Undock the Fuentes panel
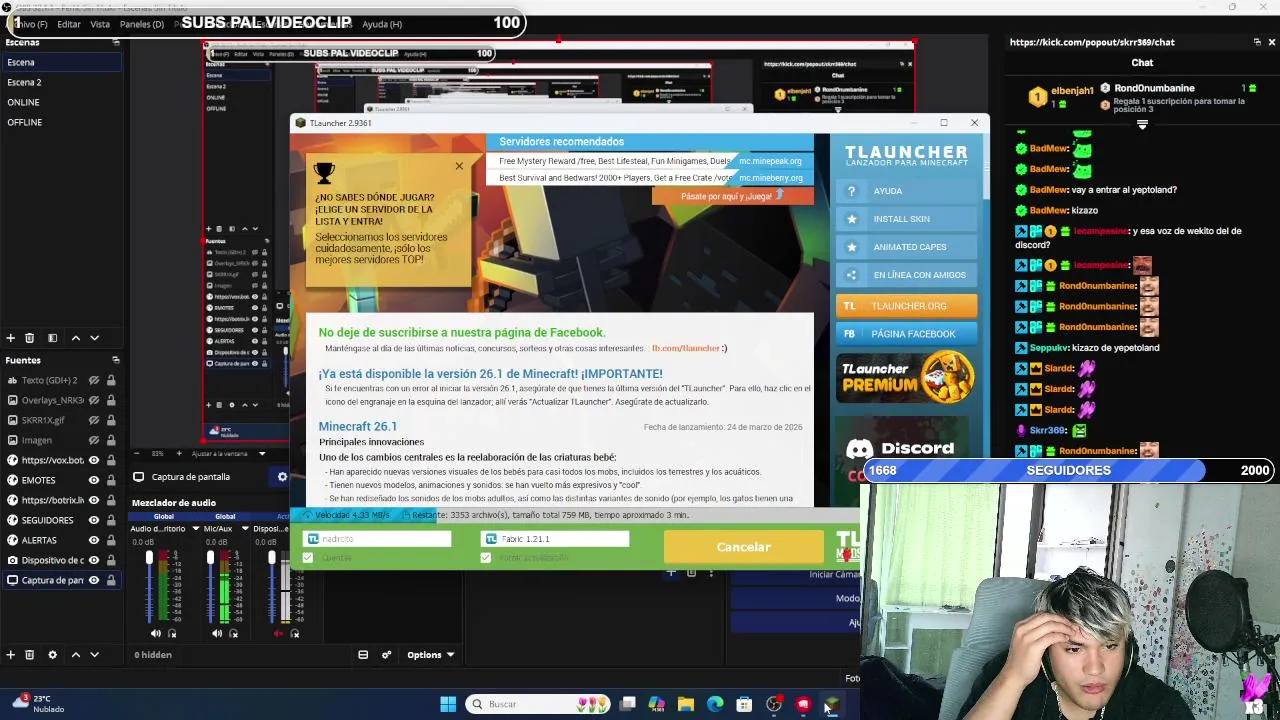 click(x=116, y=360)
